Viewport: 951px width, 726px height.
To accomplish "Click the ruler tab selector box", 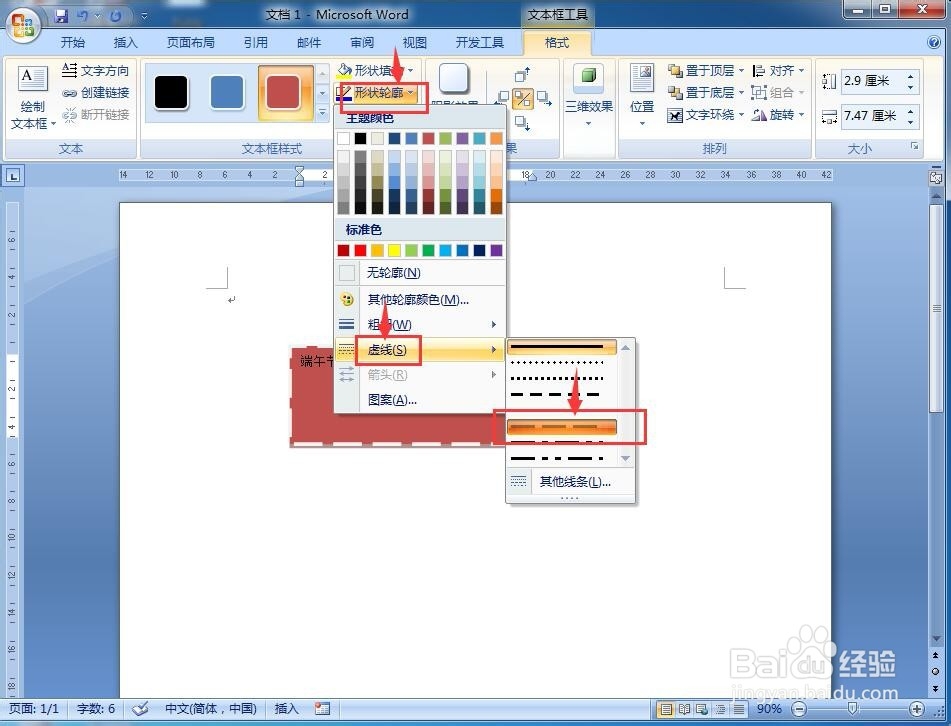I will coord(13,176).
